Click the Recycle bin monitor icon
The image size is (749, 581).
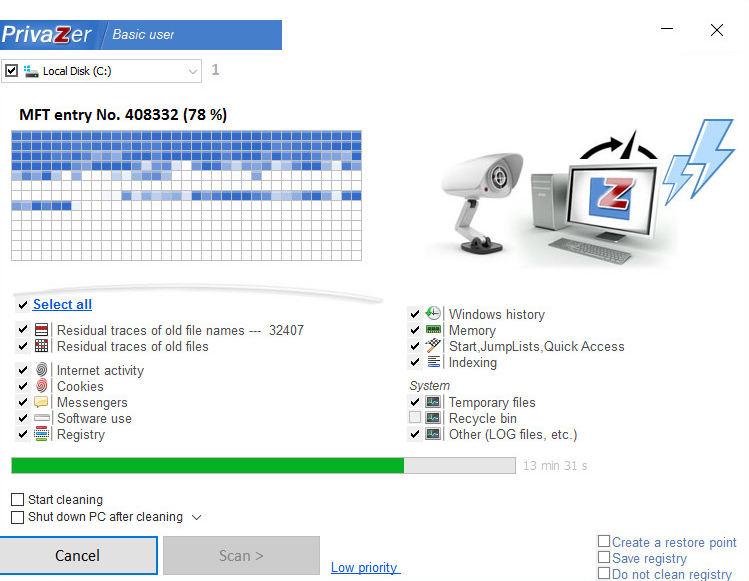(433, 418)
